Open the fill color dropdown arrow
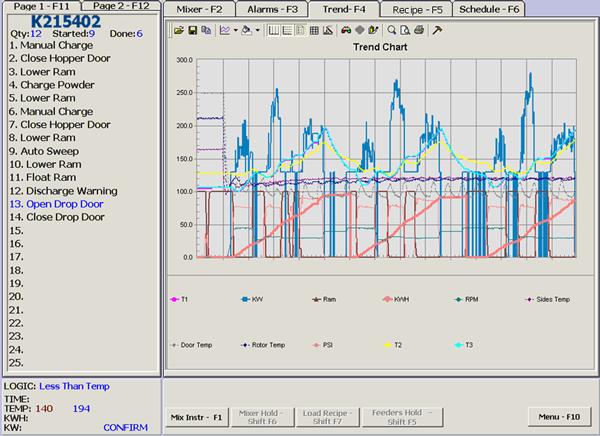 [258, 30]
